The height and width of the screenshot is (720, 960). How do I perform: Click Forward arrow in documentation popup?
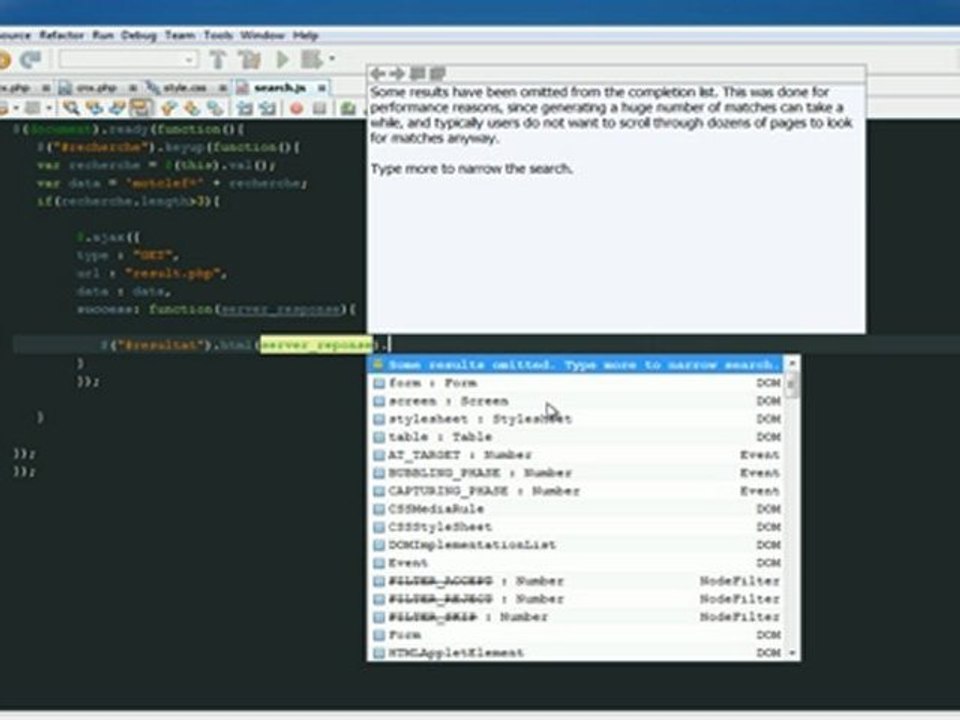(x=397, y=74)
